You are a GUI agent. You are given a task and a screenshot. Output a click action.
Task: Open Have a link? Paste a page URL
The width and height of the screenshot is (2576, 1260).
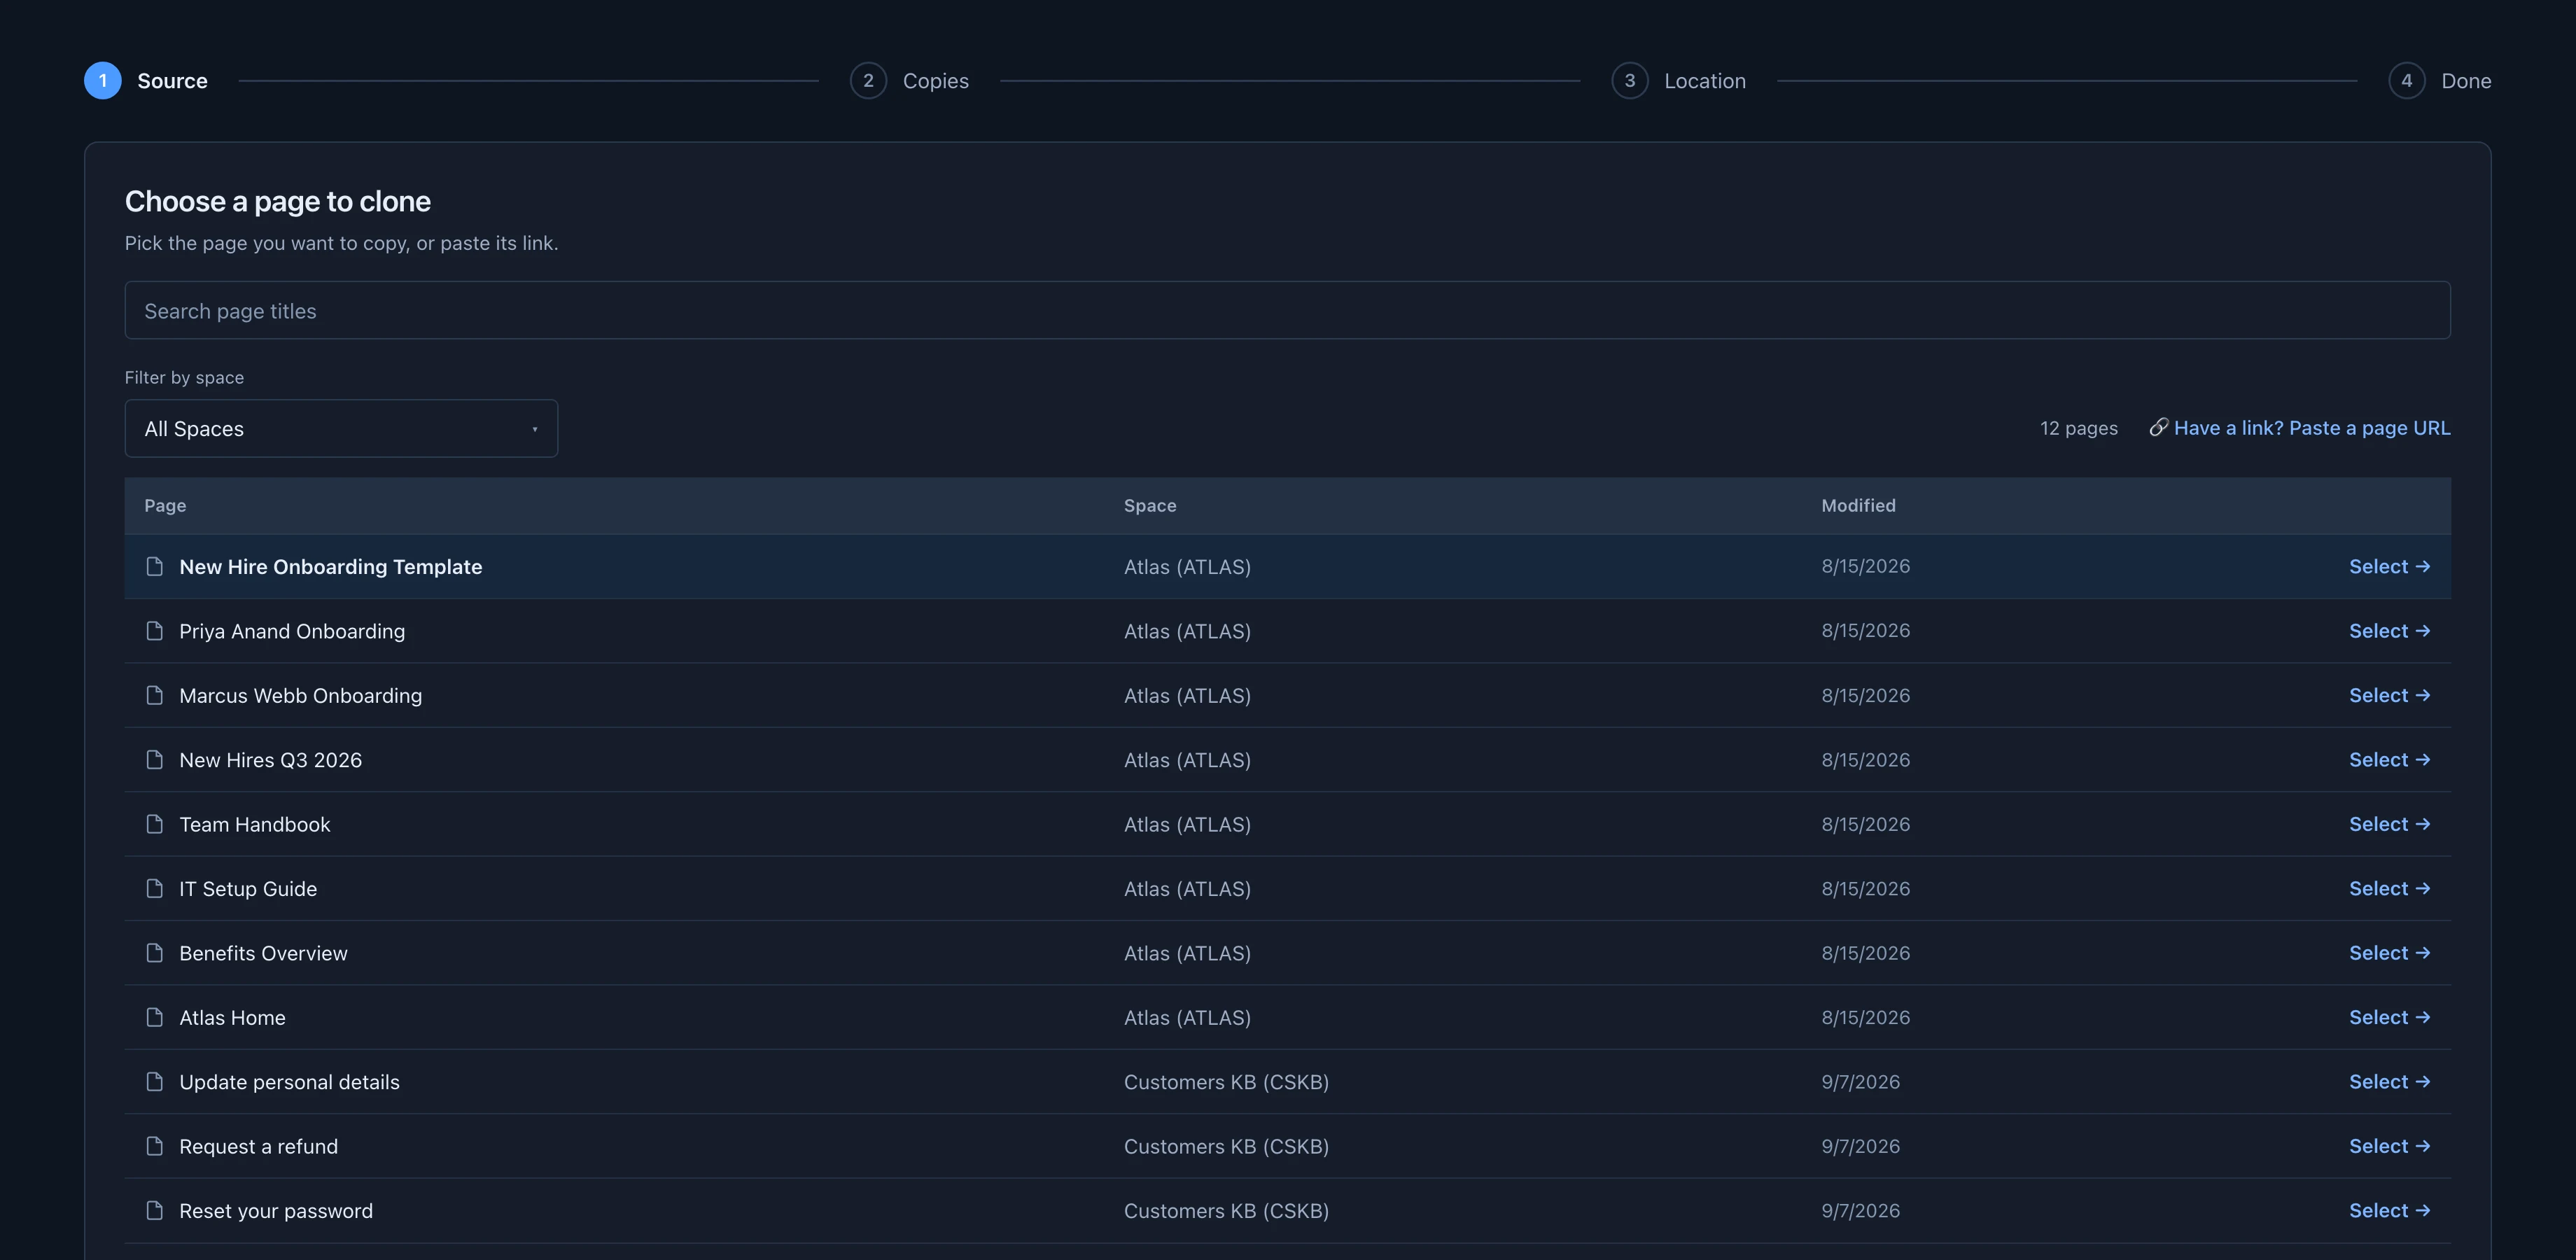pos(2300,428)
